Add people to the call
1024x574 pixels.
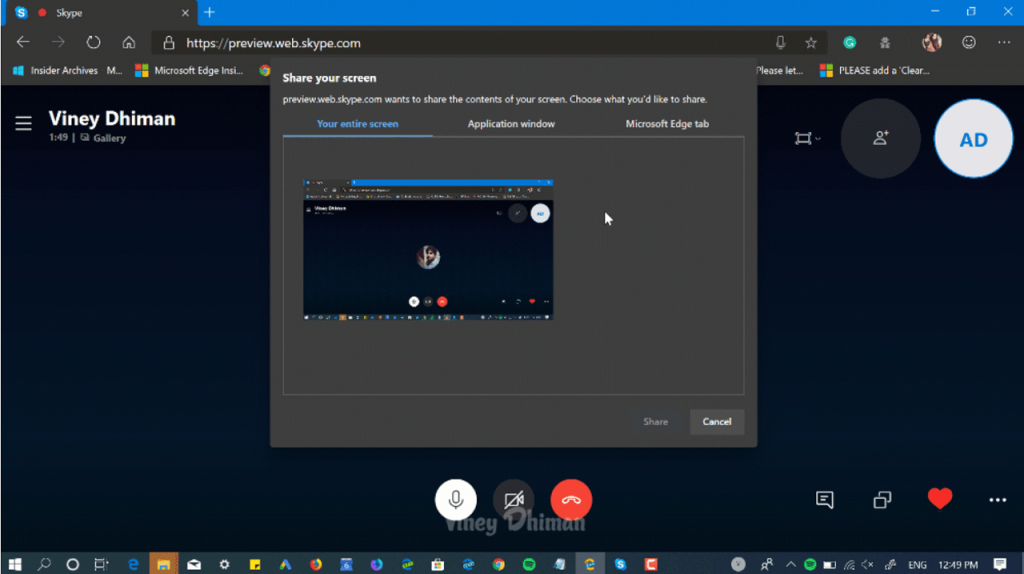tap(880, 138)
